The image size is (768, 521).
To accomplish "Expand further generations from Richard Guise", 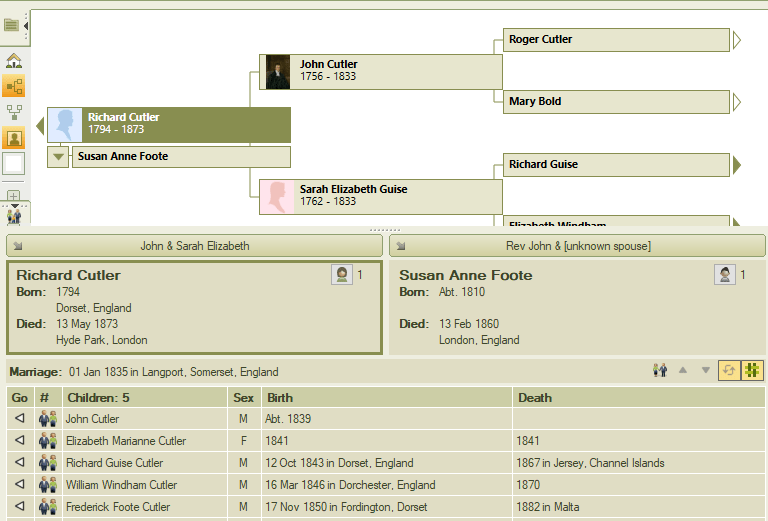I will 738,164.
